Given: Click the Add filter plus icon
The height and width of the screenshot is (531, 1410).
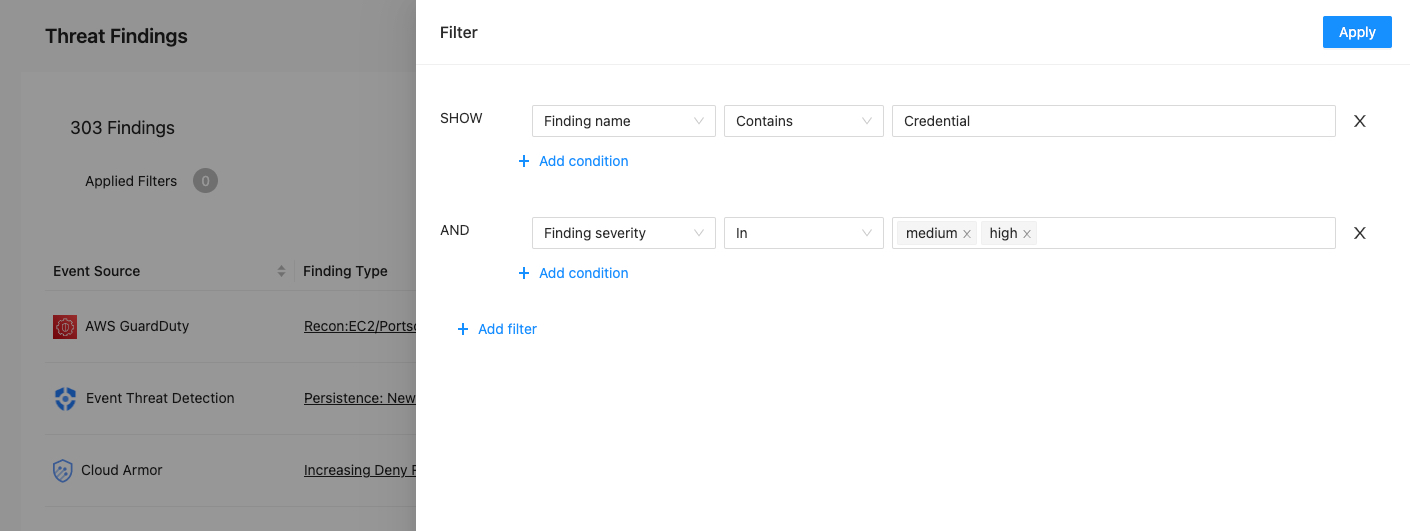Looking at the screenshot, I should [462, 329].
